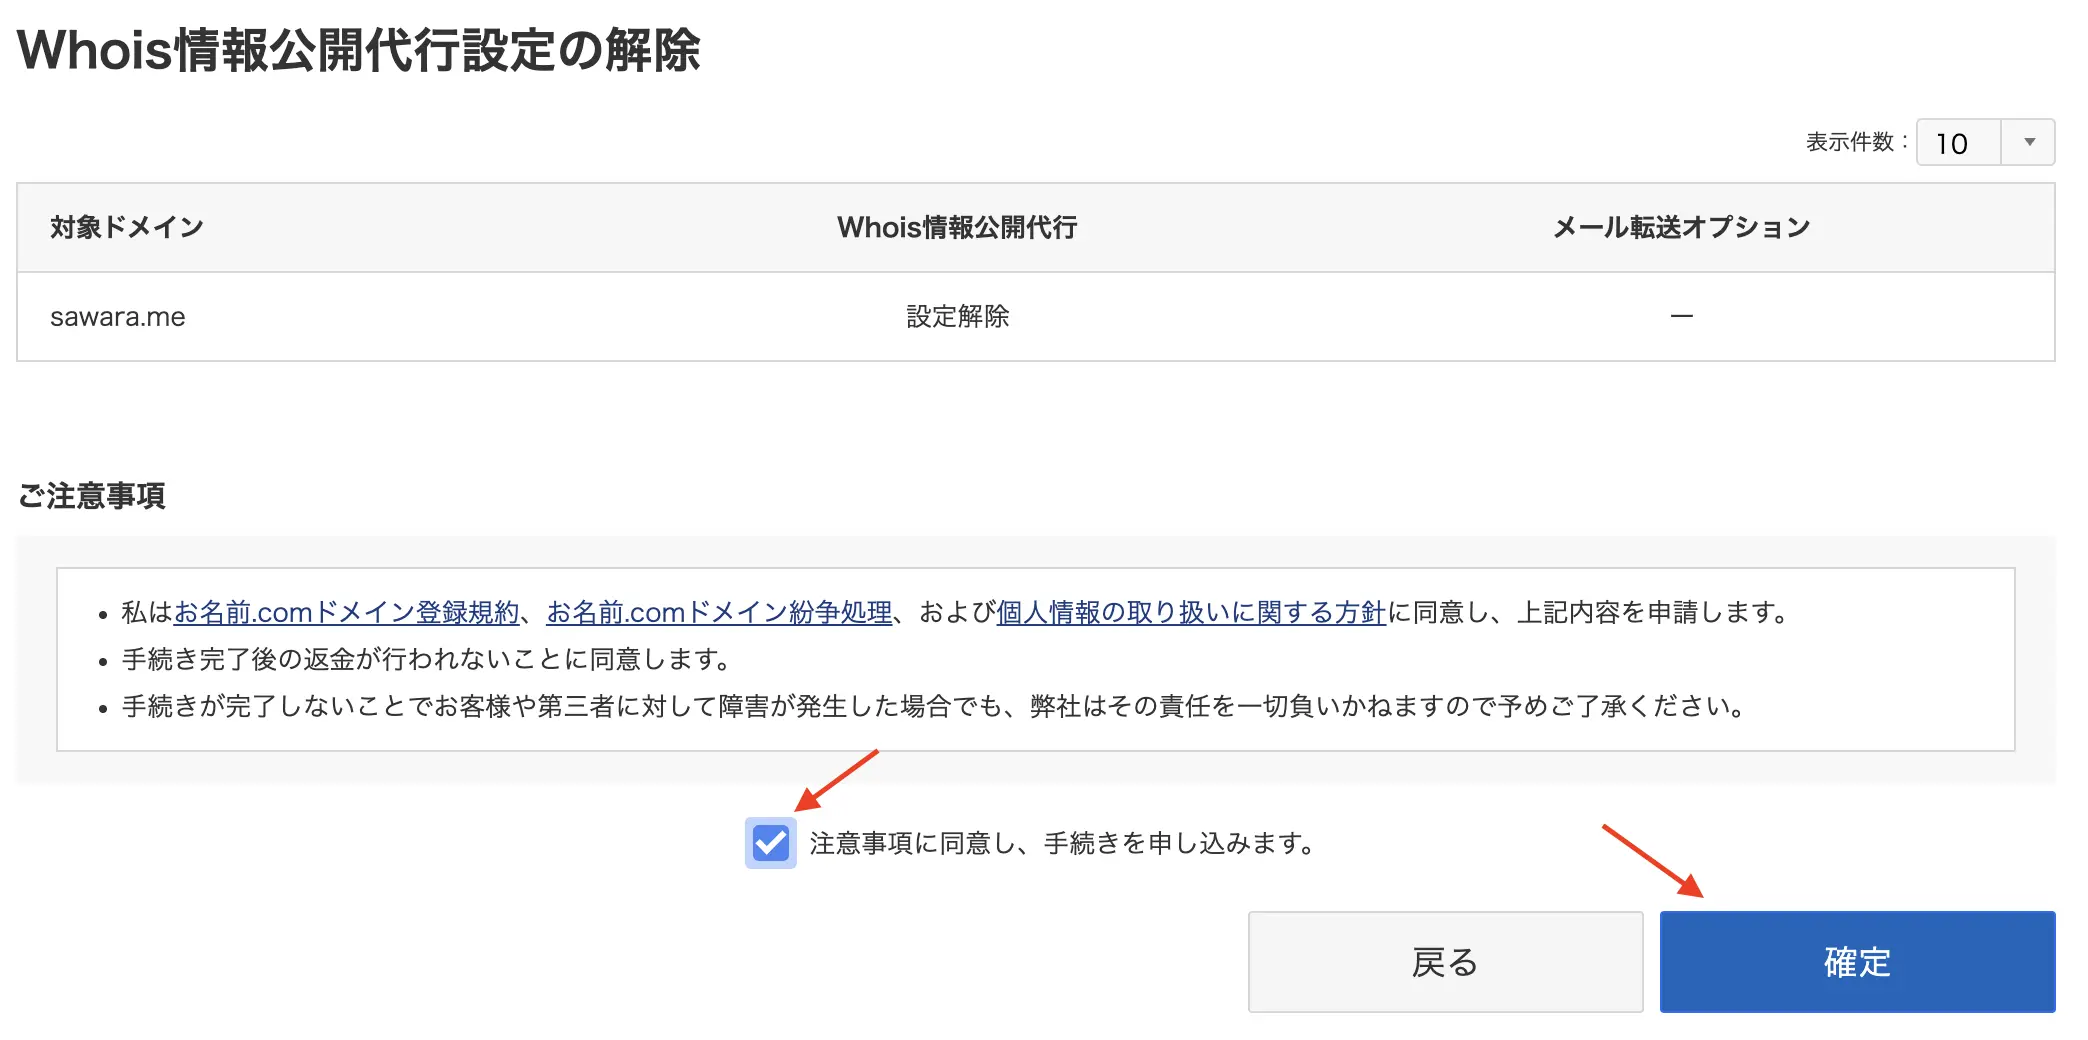Image resolution: width=2088 pixels, height=1040 pixels.
Task: Click the 注意事項に同意し checkbox label text
Action: (1061, 844)
